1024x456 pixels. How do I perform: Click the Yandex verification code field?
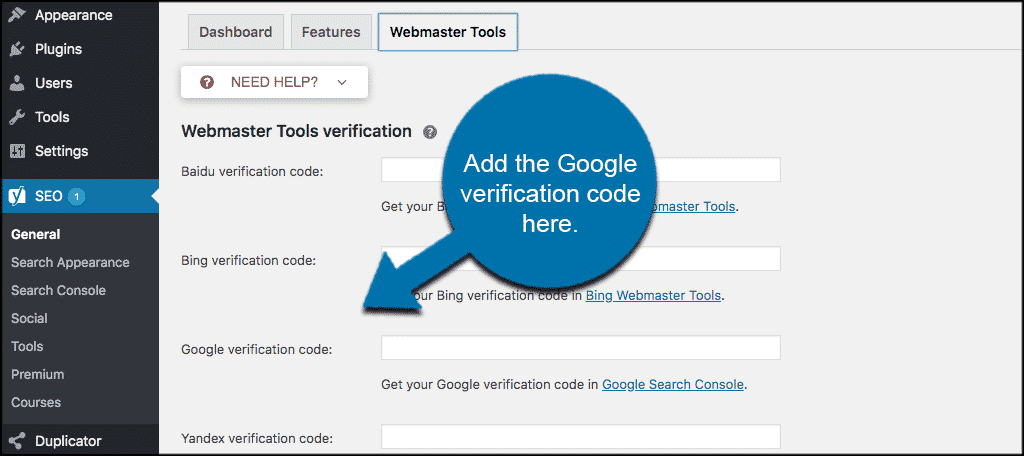pyautogui.click(x=580, y=437)
